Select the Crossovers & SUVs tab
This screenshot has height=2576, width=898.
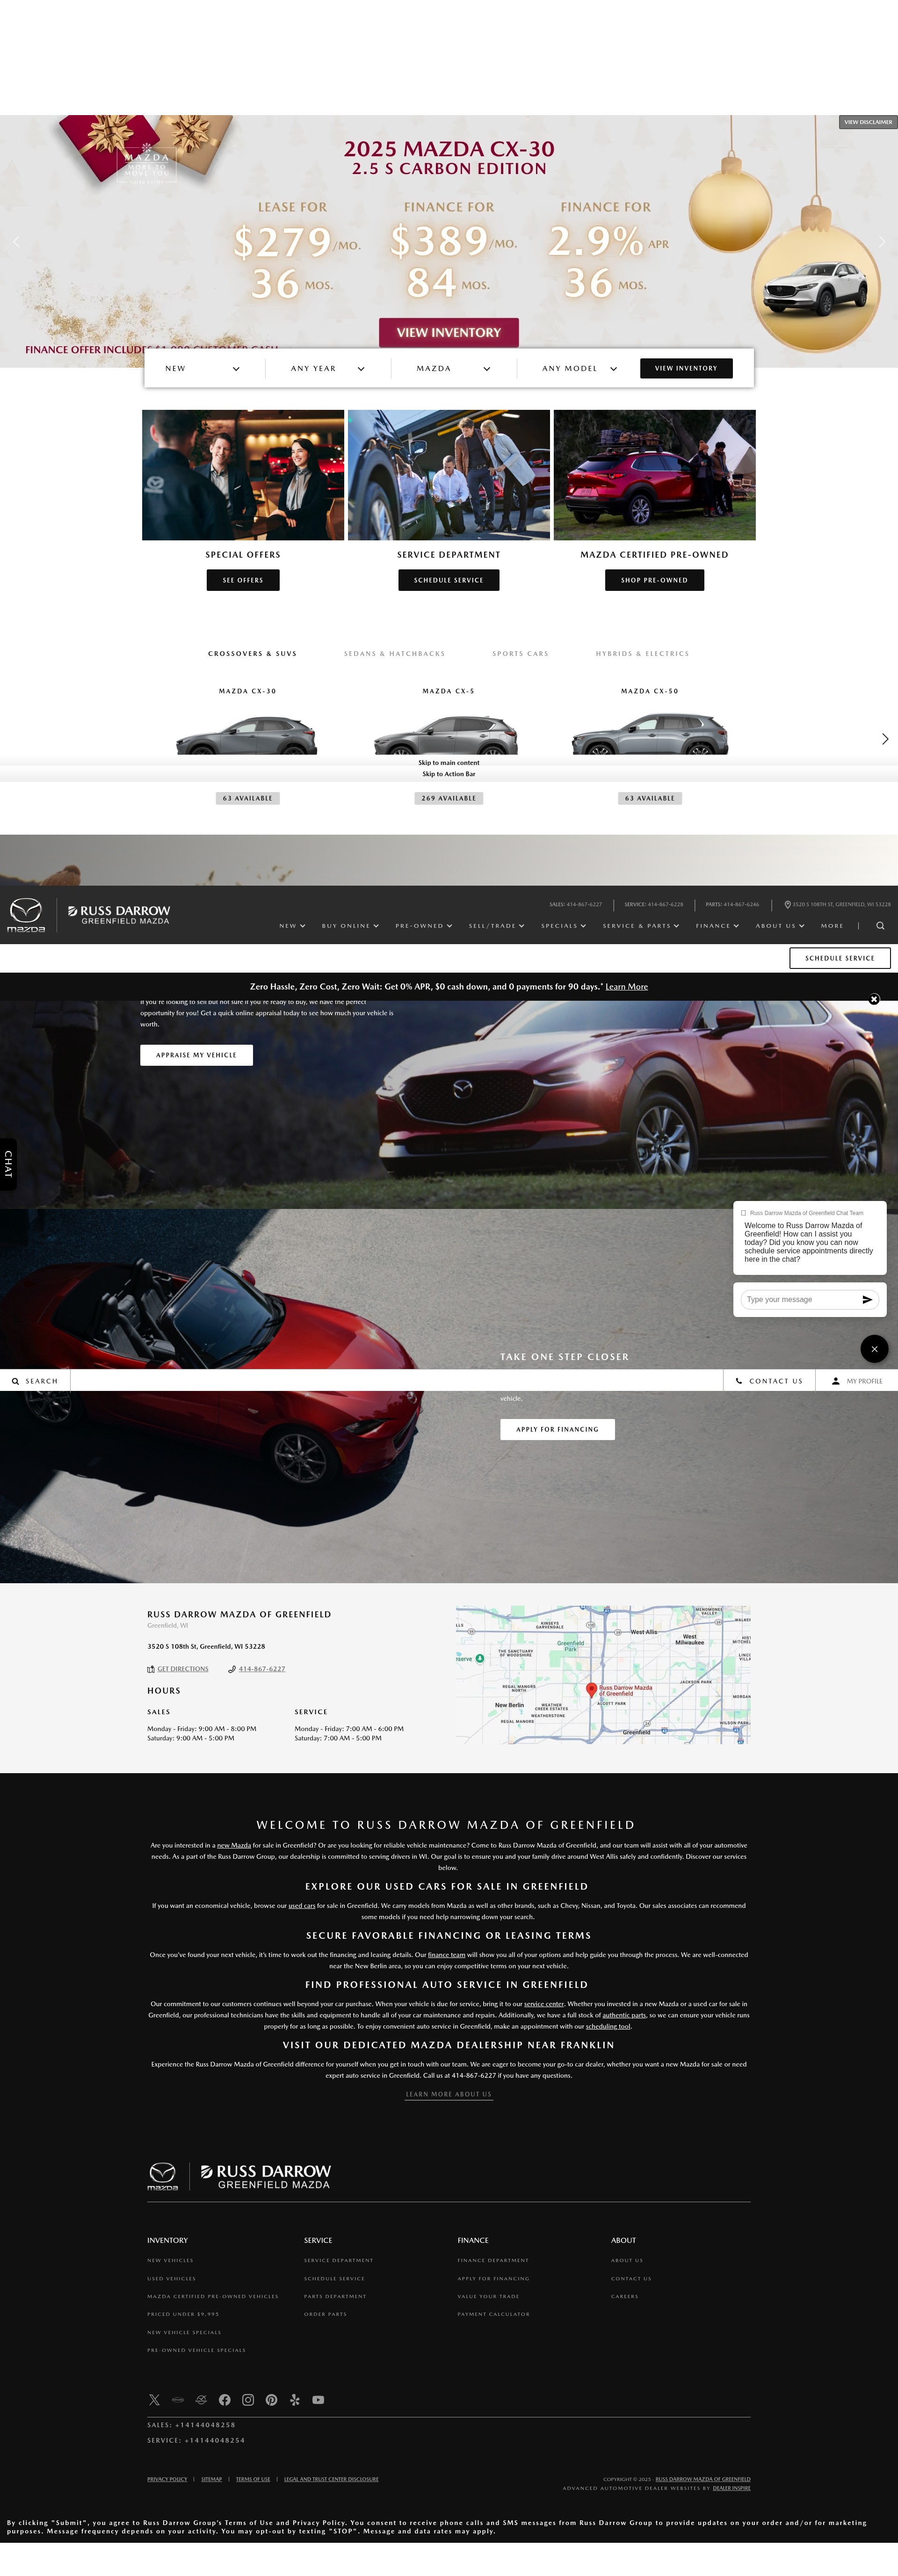click(252, 653)
